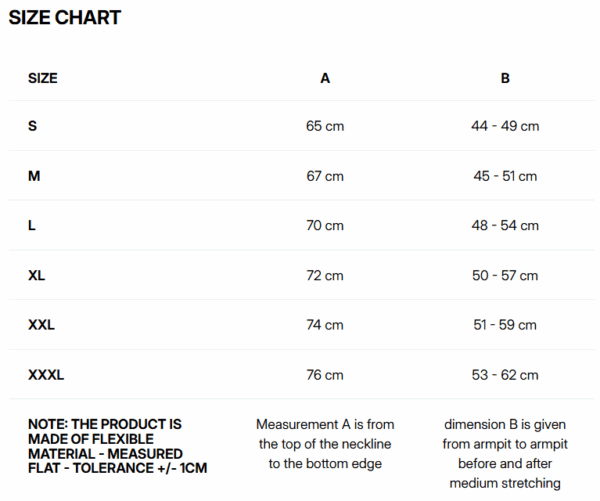Click the Measurement A description text
Screen dimensions: 600x501
click(325, 444)
